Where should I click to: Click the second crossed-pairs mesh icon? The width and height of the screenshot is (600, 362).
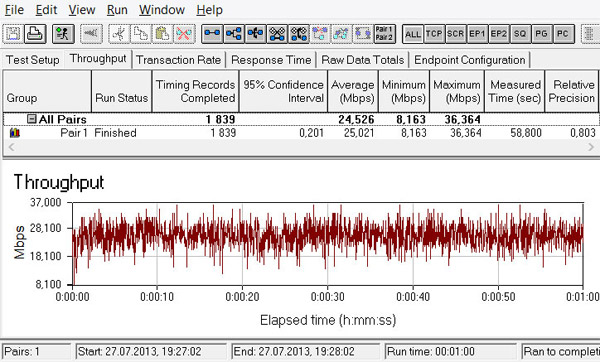click(299, 34)
